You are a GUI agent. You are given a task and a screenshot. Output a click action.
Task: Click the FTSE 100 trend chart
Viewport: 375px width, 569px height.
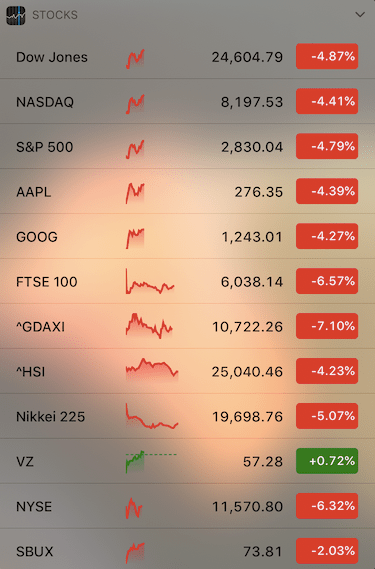[x=150, y=282]
